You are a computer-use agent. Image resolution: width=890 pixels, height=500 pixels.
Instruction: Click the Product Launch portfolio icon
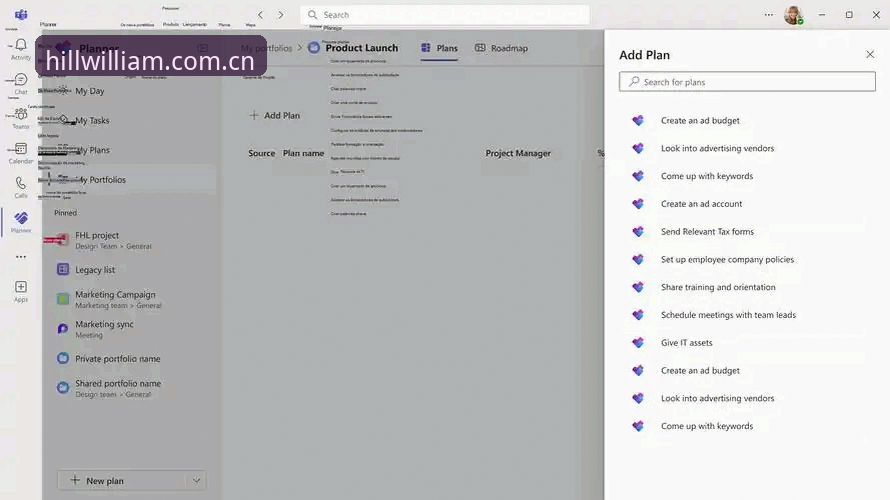pos(314,48)
